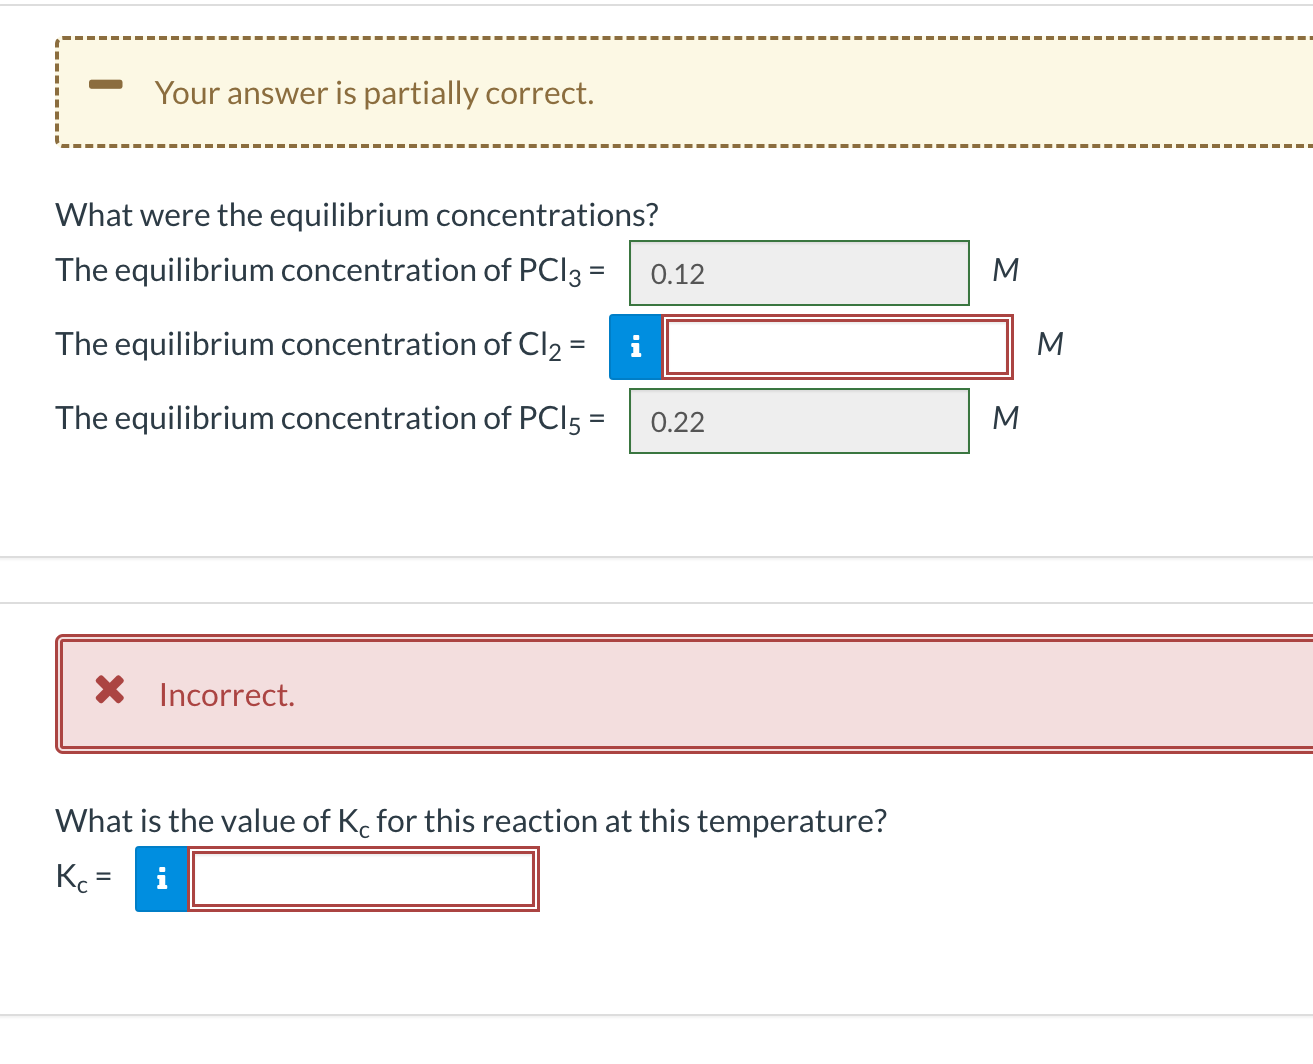
Task: Click the M unit label beside Cl2
Action: pyautogui.click(x=1049, y=344)
